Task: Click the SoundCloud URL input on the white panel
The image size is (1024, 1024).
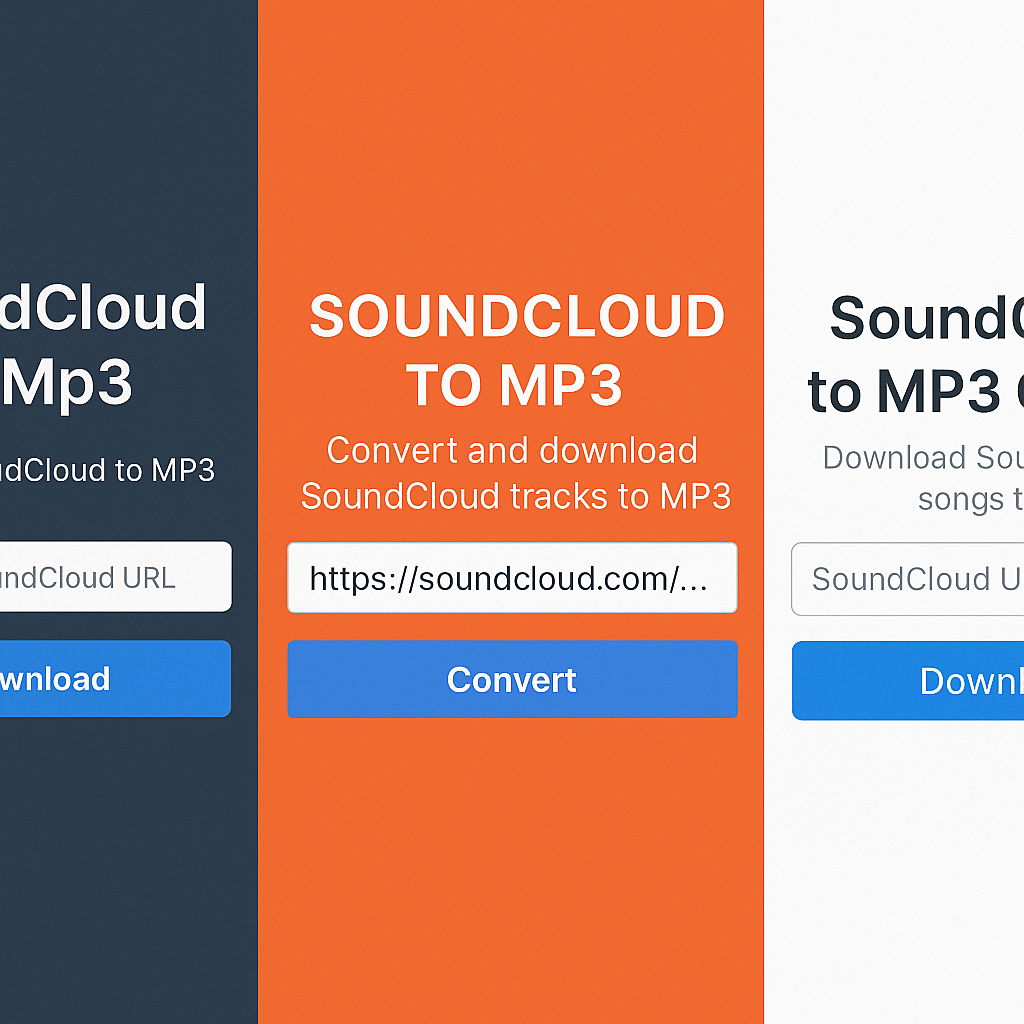Action: pos(910,579)
